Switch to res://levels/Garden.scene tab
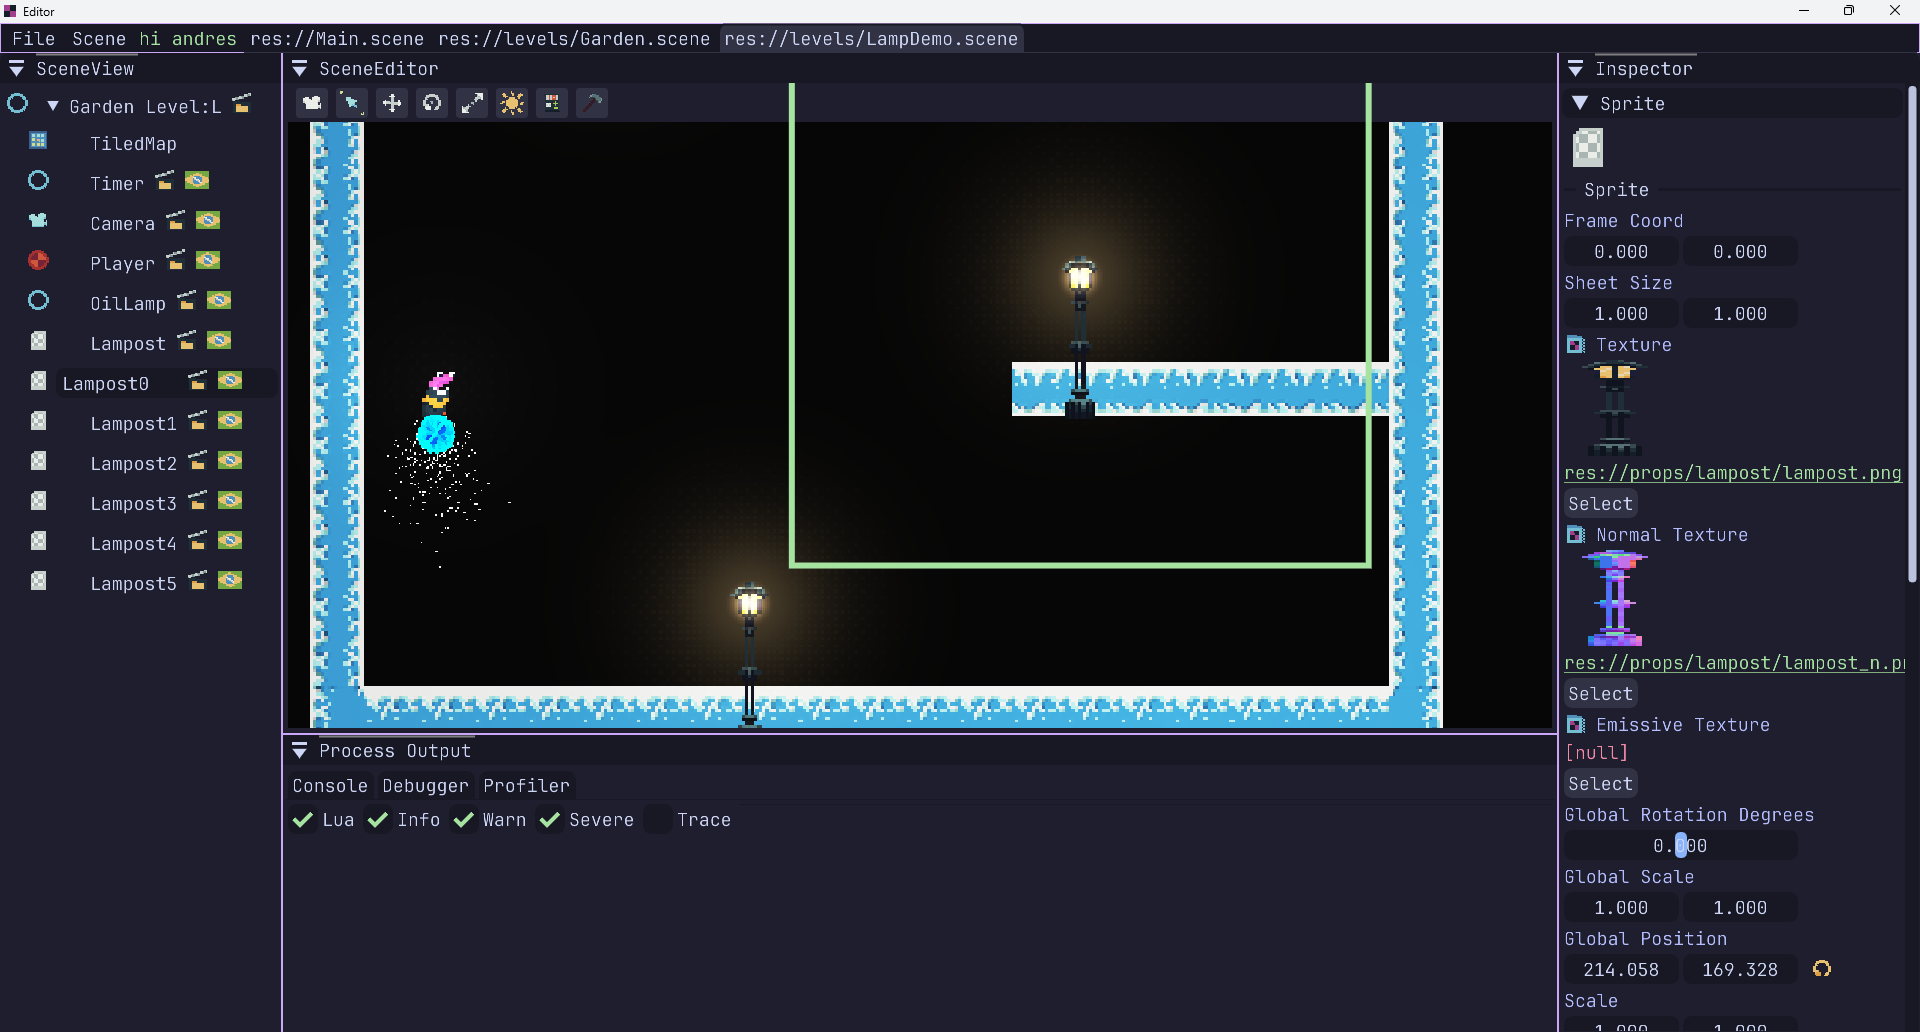The image size is (1920, 1032). click(574, 39)
